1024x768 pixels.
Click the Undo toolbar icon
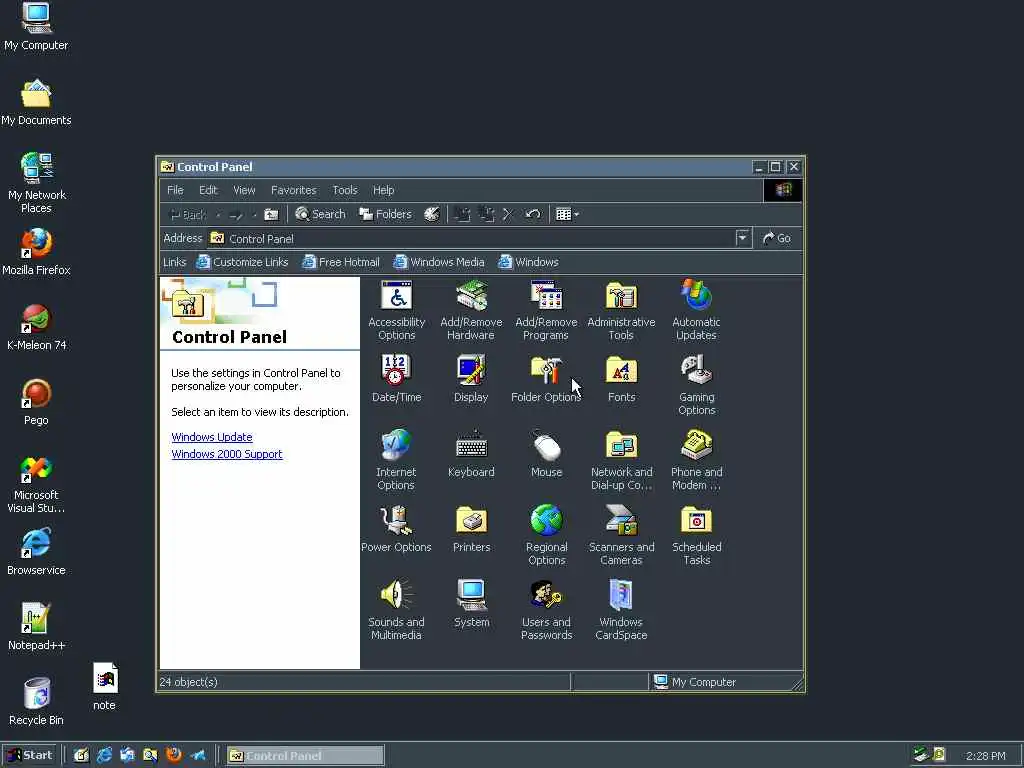533,214
